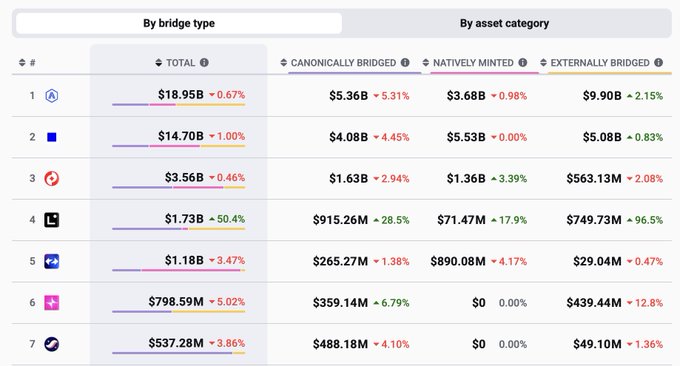Click the red OP Mainnet icon in row 3
This screenshot has width=680, height=366.
(52, 178)
